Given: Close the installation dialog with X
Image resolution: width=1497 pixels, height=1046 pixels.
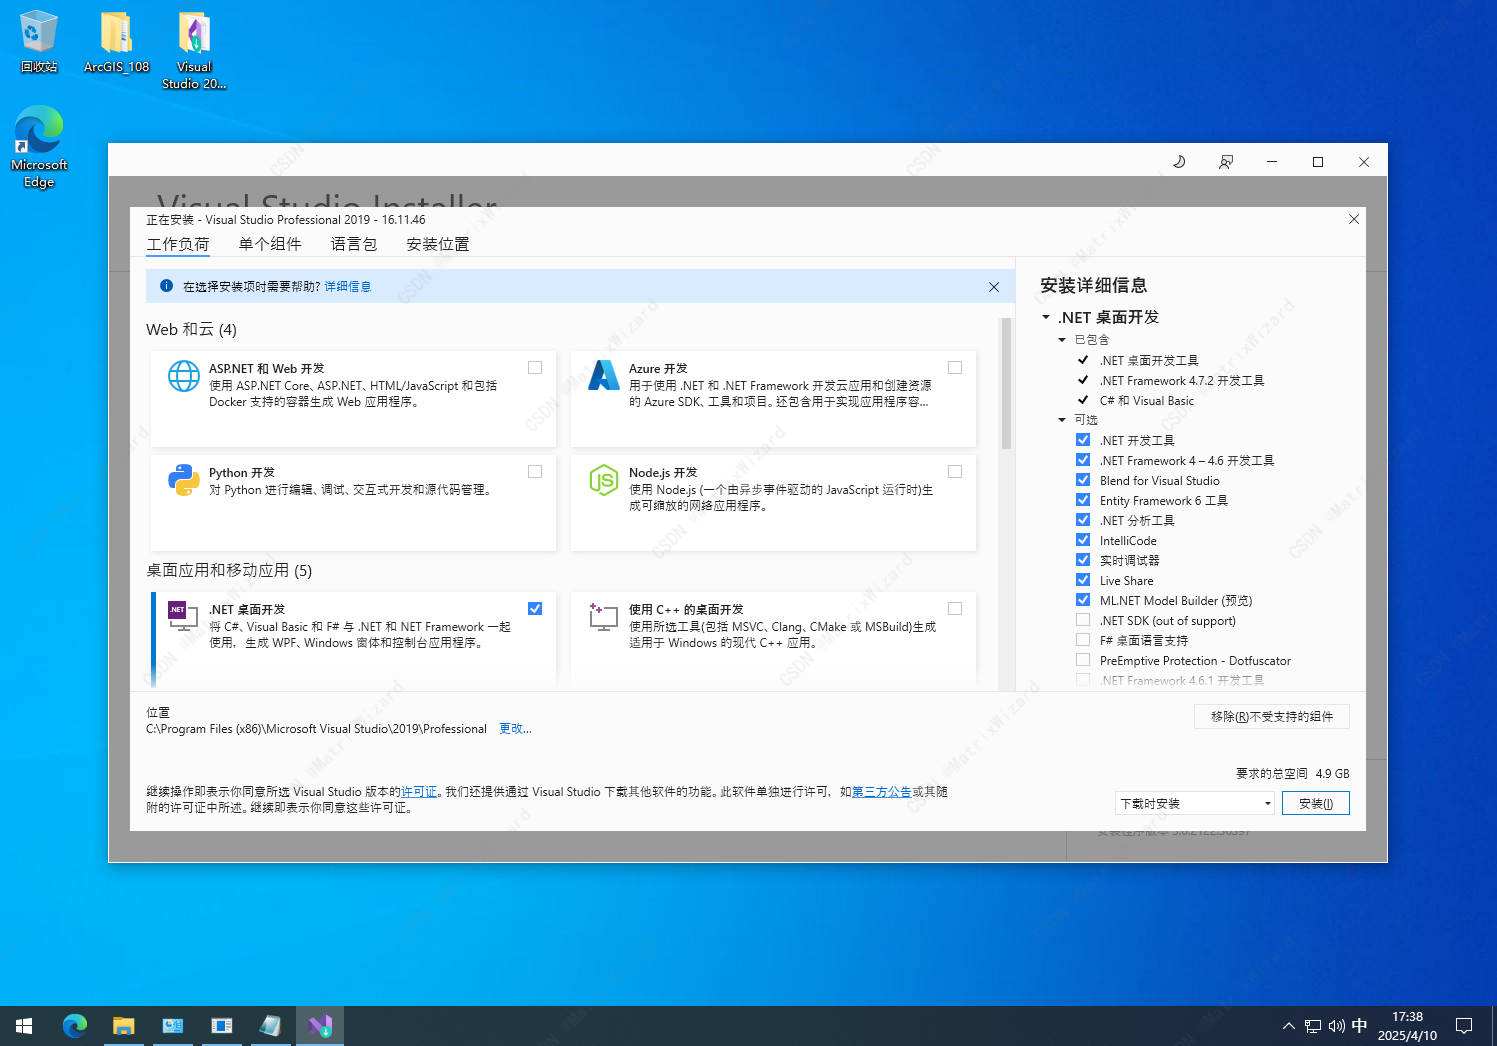Looking at the screenshot, I should point(1354,219).
